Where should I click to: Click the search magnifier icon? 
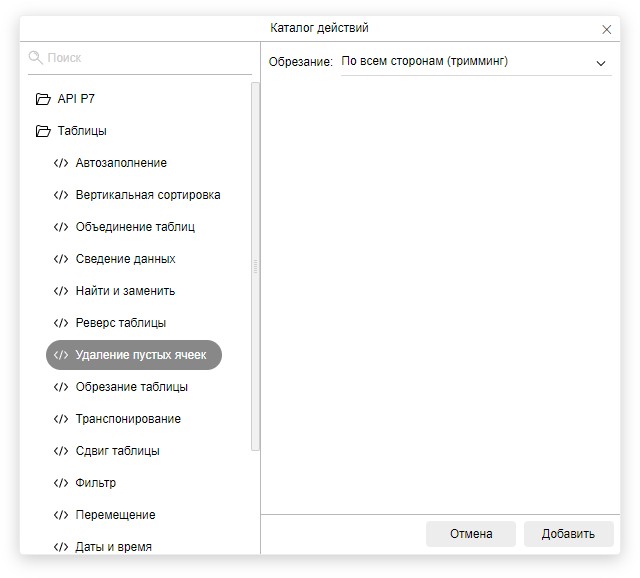[x=36, y=58]
